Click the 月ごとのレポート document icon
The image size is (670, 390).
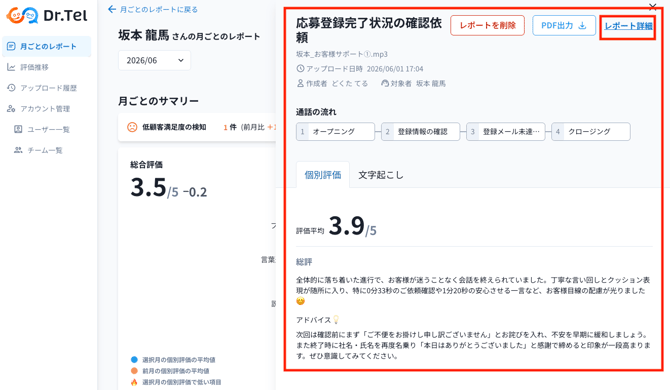(x=11, y=46)
